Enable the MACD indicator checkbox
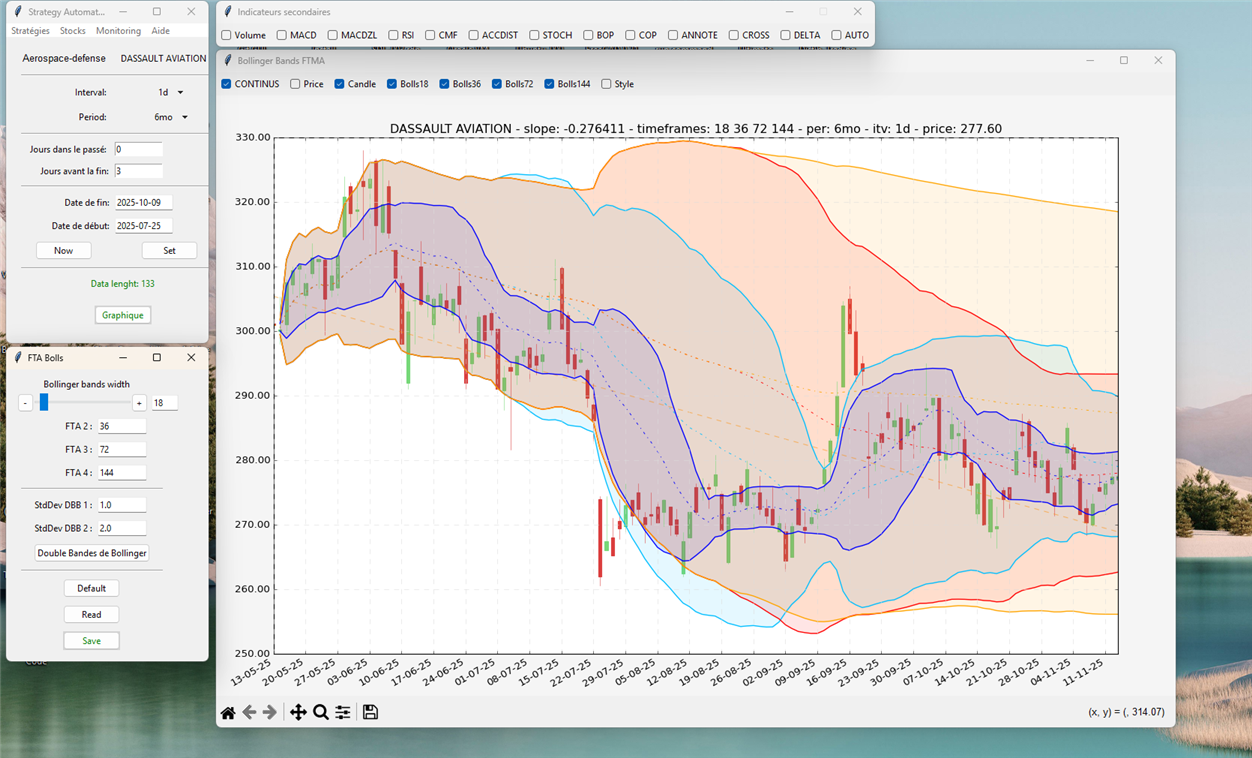This screenshot has width=1252, height=758. pyautogui.click(x=282, y=35)
